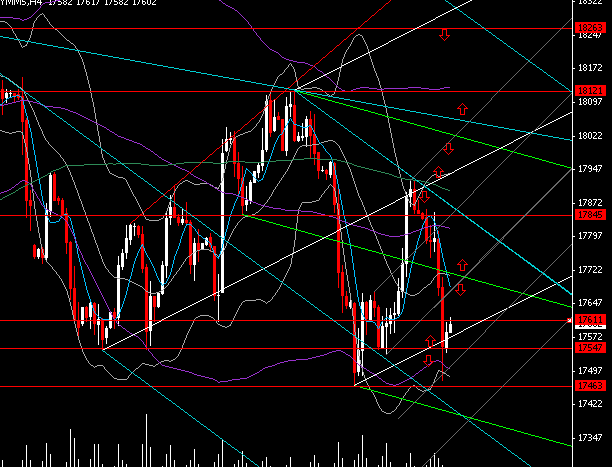612x467 pixels.
Task: Click small red marker at end of 17611 line
Action: click(x=569, y=320)
